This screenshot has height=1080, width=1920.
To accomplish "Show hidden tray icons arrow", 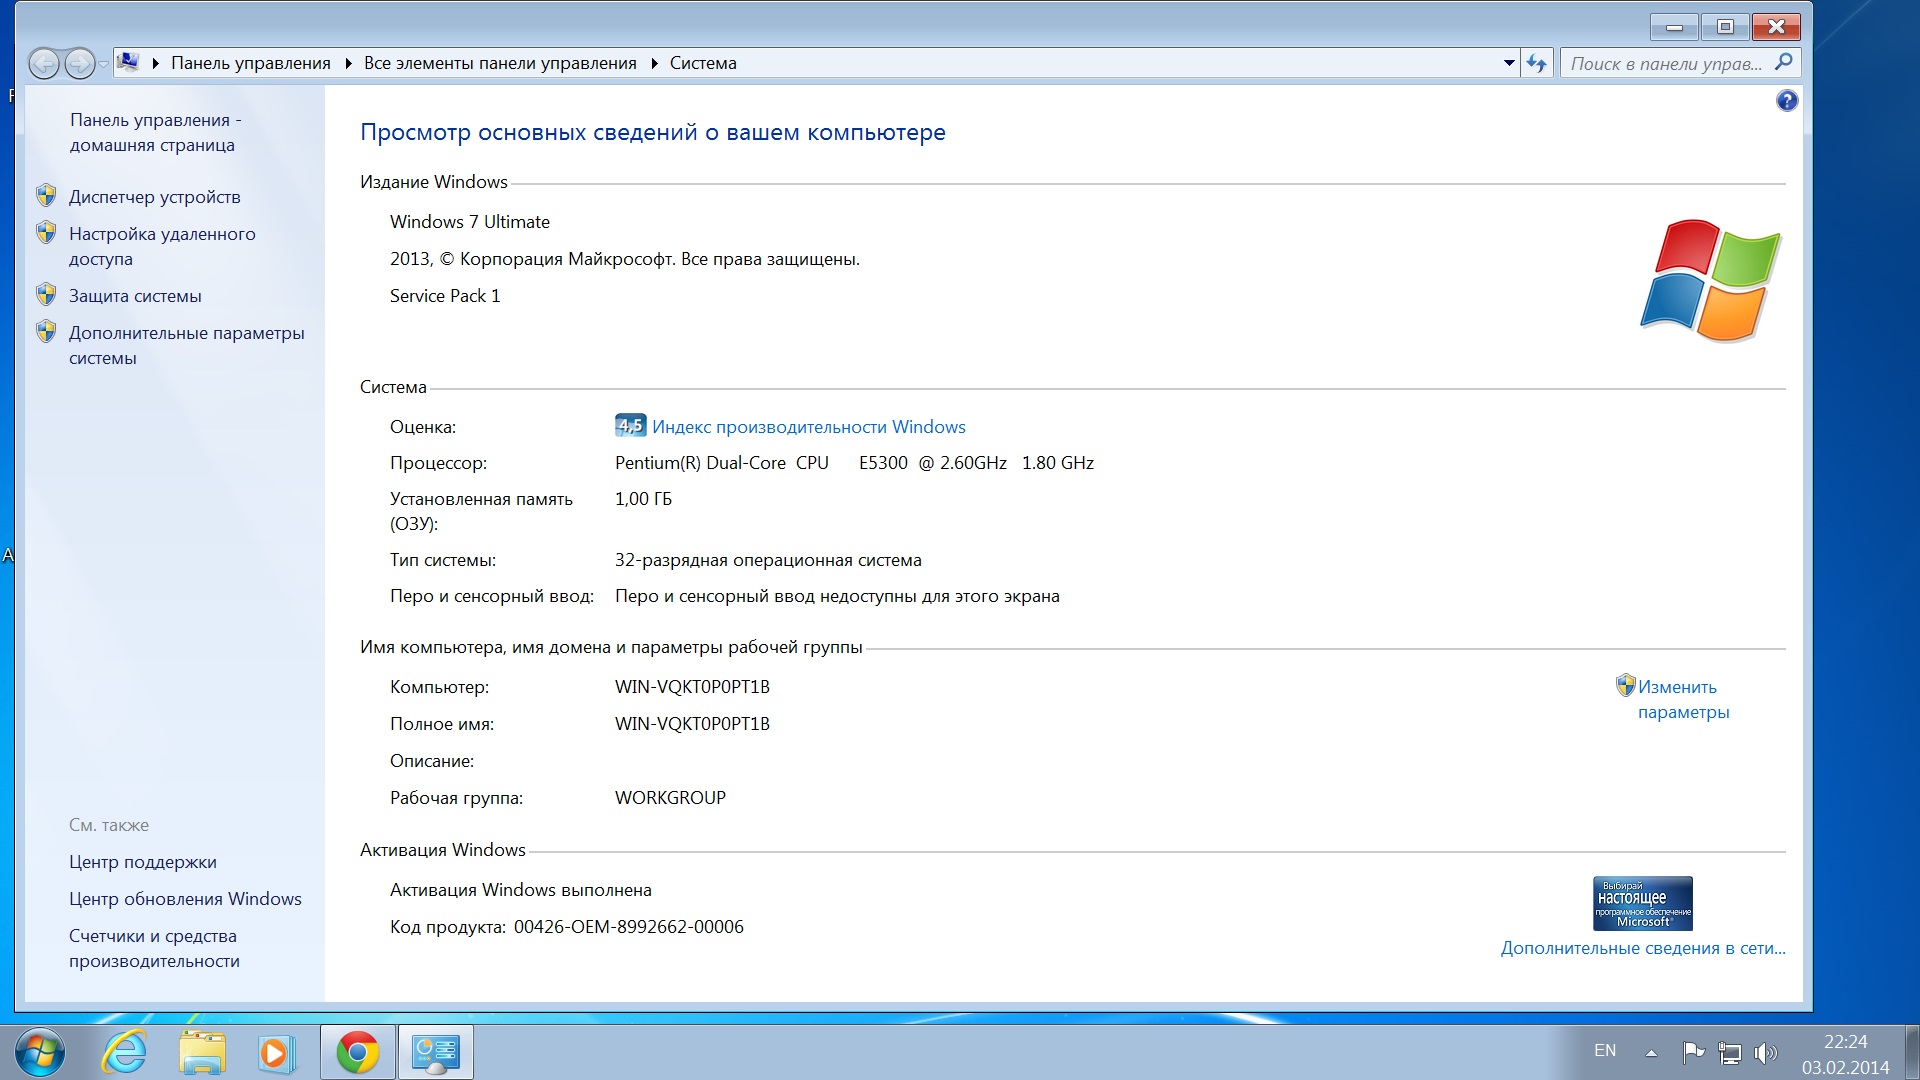I will 1651,1053.
